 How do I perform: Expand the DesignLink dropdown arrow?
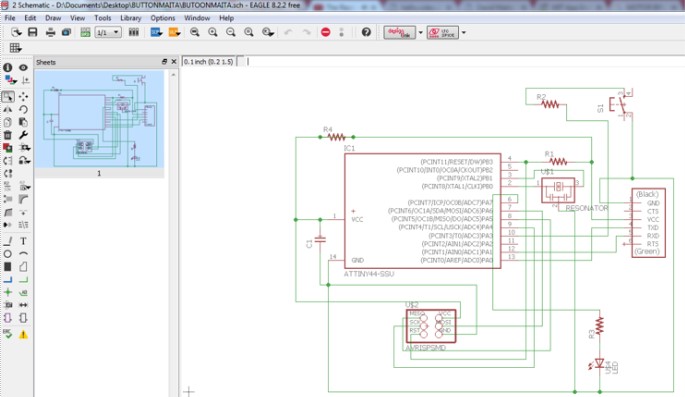pos(420,32)
